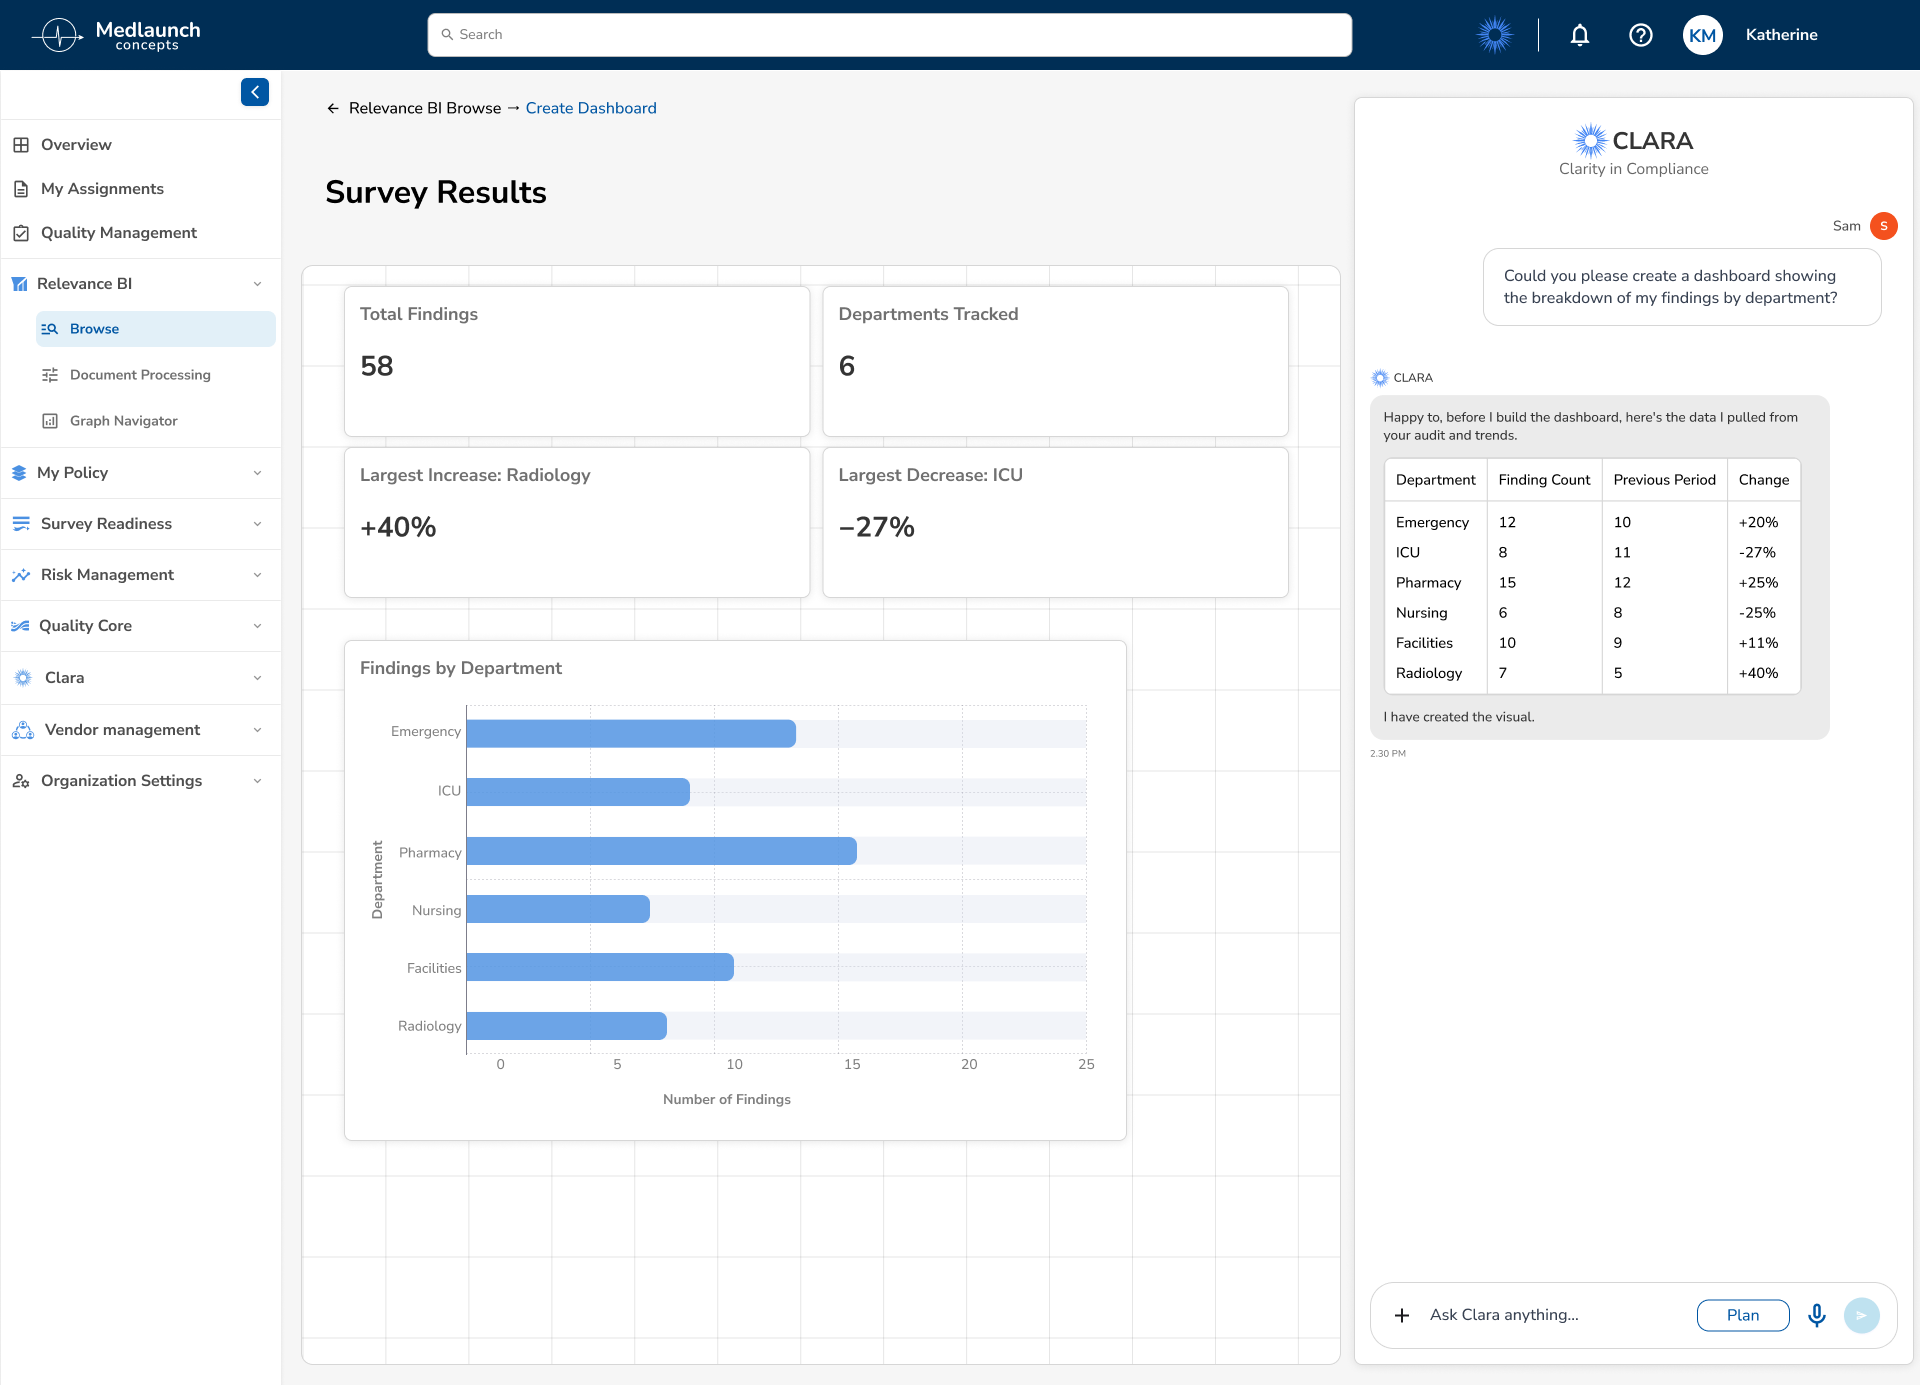The height and width of the screenshot is (1385, 1920).
Task: Click the Total Findings card
Action: [x=577, y=361]
